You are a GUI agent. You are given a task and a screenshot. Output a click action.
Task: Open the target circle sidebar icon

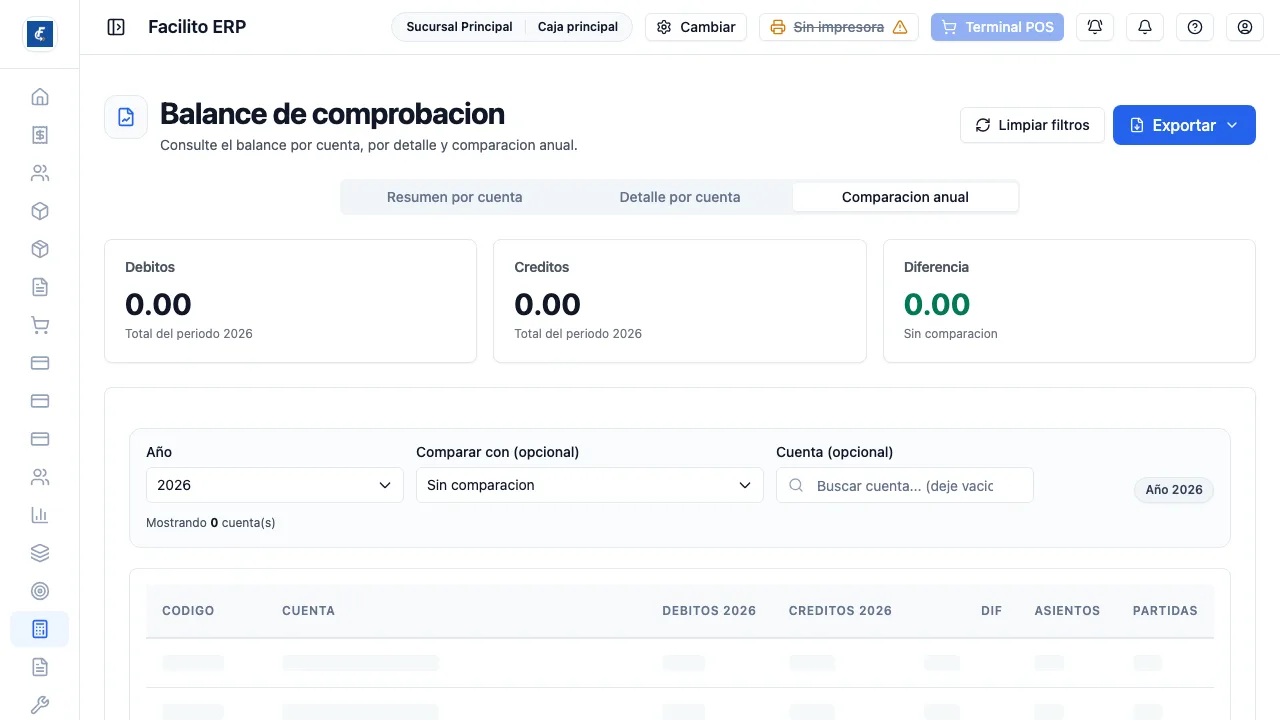pos(40,591)
